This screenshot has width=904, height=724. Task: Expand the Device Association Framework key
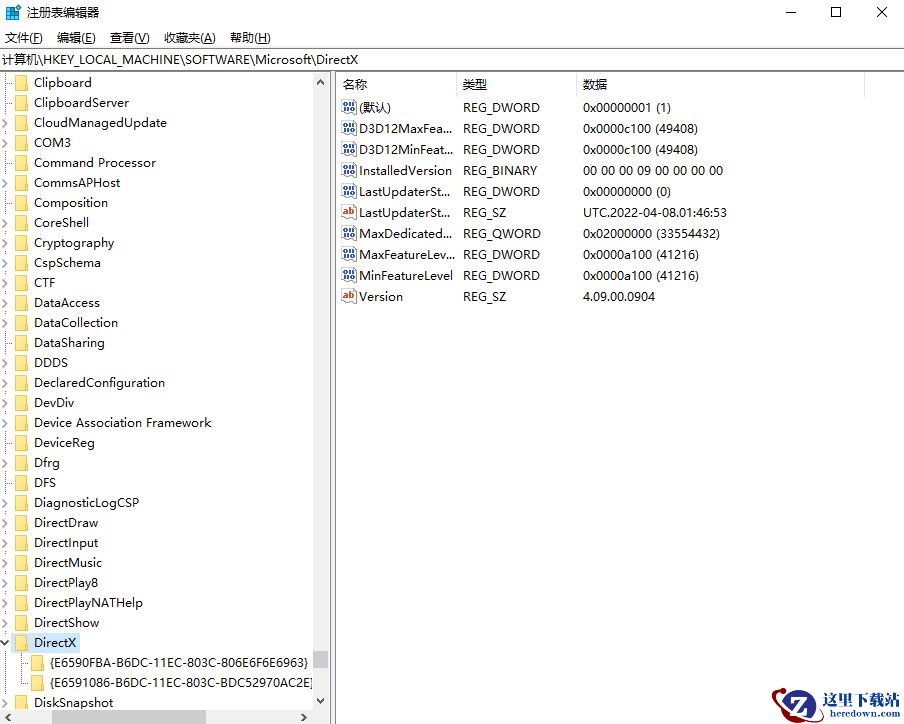[x=5, y=423]
